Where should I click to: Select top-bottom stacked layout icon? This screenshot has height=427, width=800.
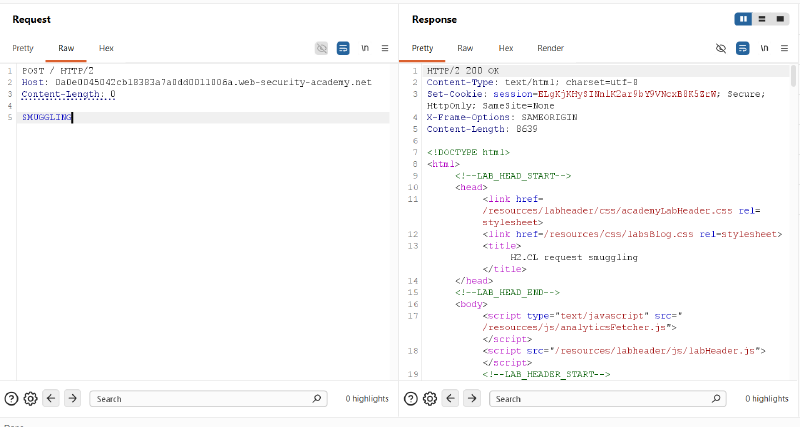[x=762, y=19]
